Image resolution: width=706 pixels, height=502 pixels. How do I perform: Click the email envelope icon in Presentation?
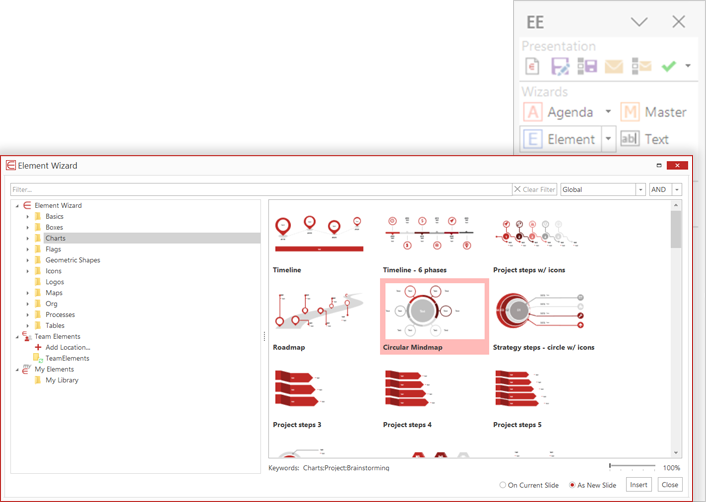click(614, 67)
